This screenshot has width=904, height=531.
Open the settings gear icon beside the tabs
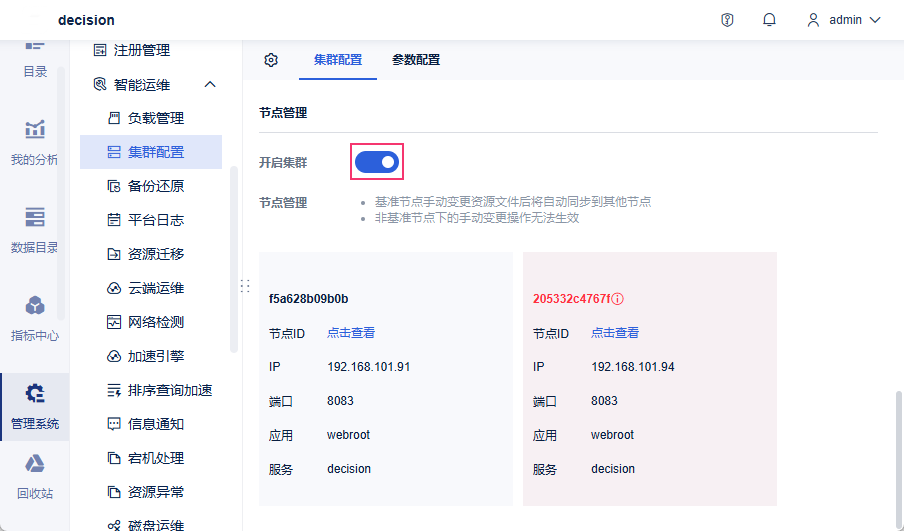pos(271,60)
